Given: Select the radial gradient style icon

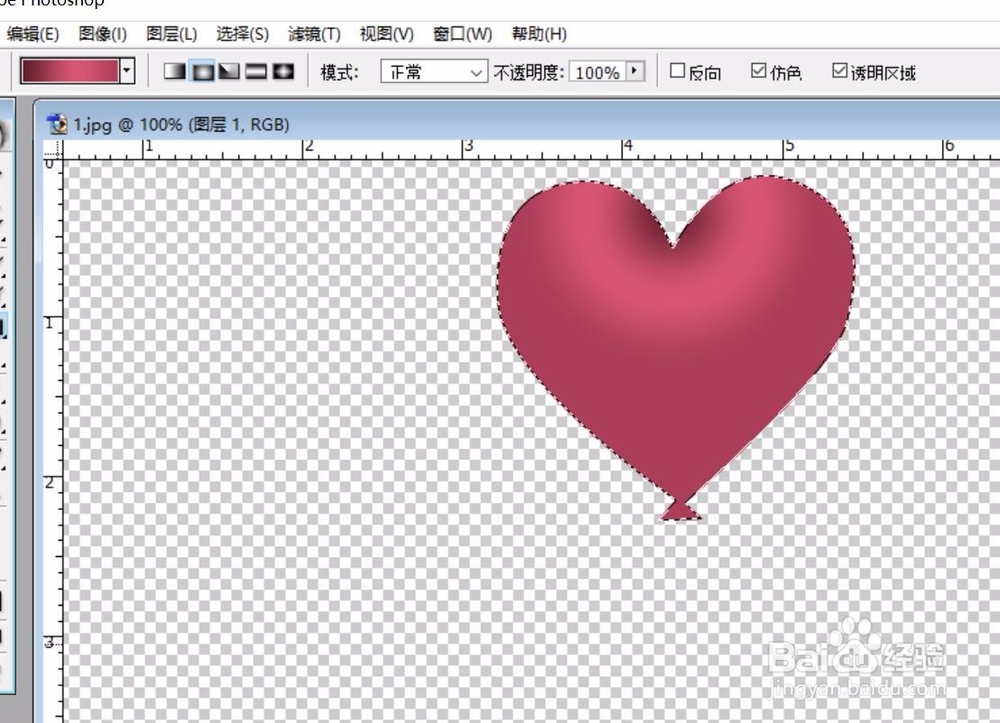Looking at the screenshot, I should (203, 71).
